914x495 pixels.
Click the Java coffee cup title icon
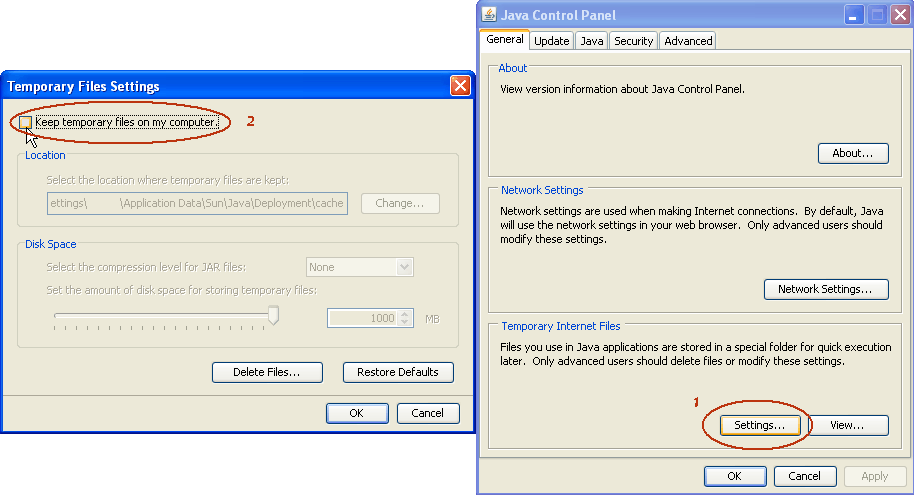(x=489, y=15)
